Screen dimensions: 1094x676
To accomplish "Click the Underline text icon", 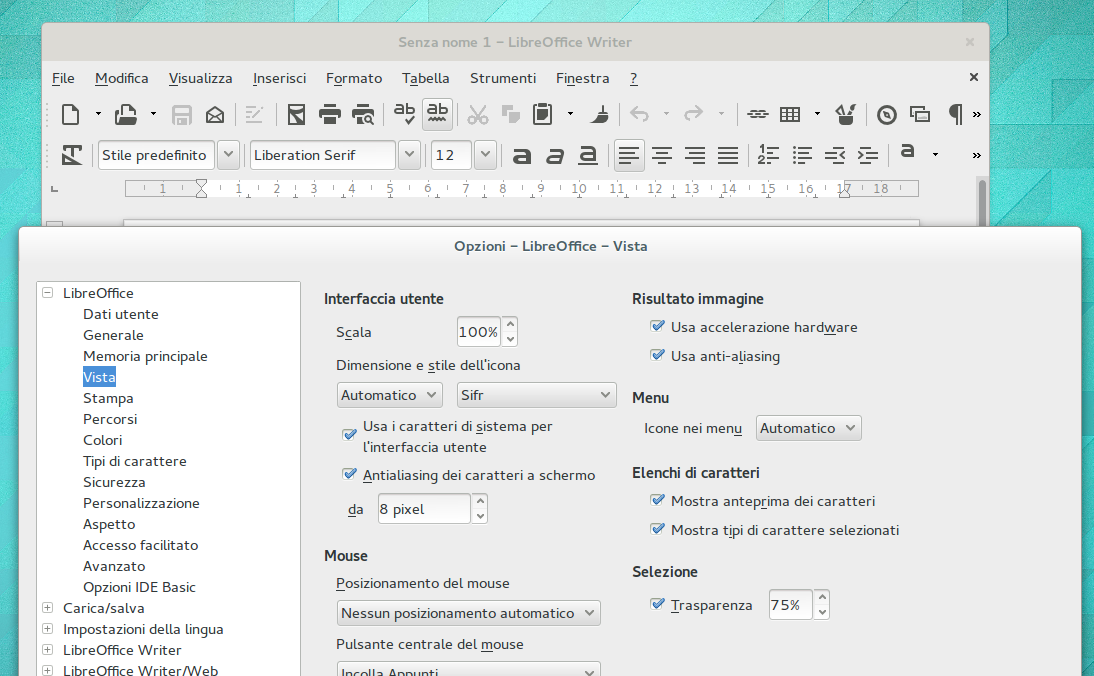I will pos(588,156).
